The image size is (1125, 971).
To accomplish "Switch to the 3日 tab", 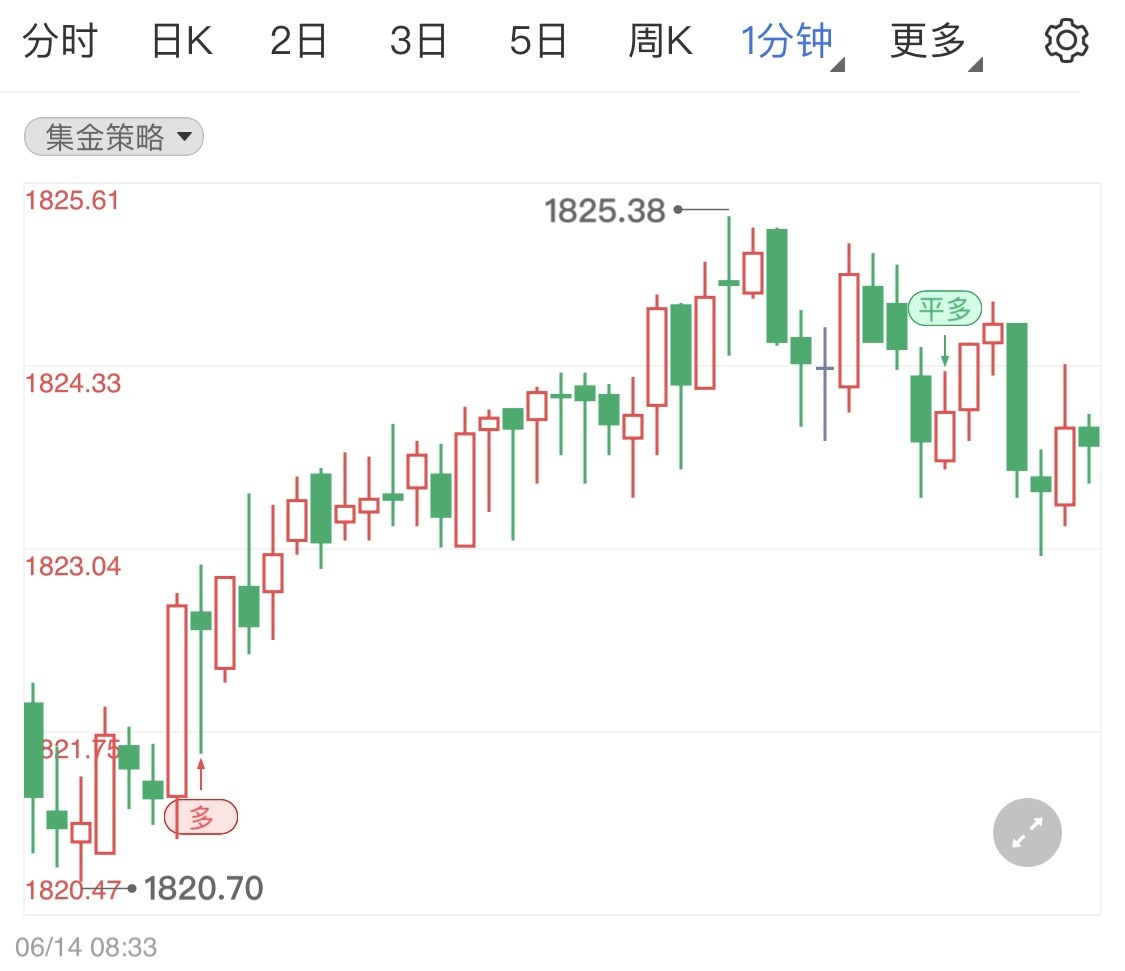I will pyautogui.click(x=418, y=41).
